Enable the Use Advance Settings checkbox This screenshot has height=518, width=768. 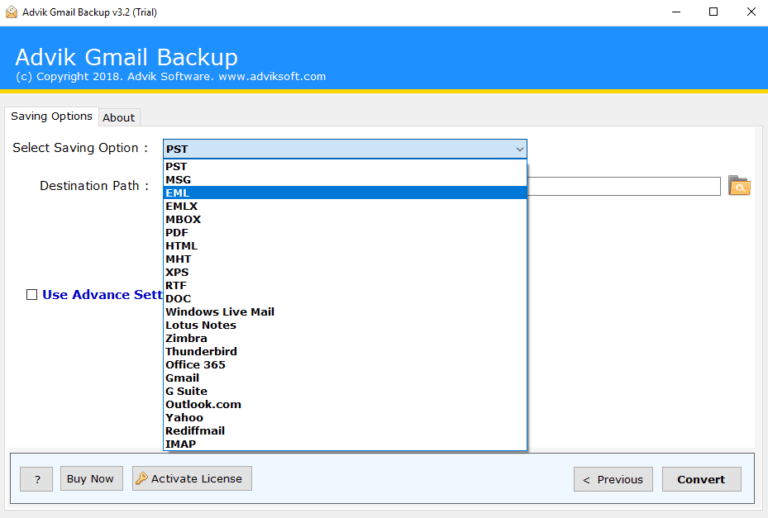[x=31, y=294]
